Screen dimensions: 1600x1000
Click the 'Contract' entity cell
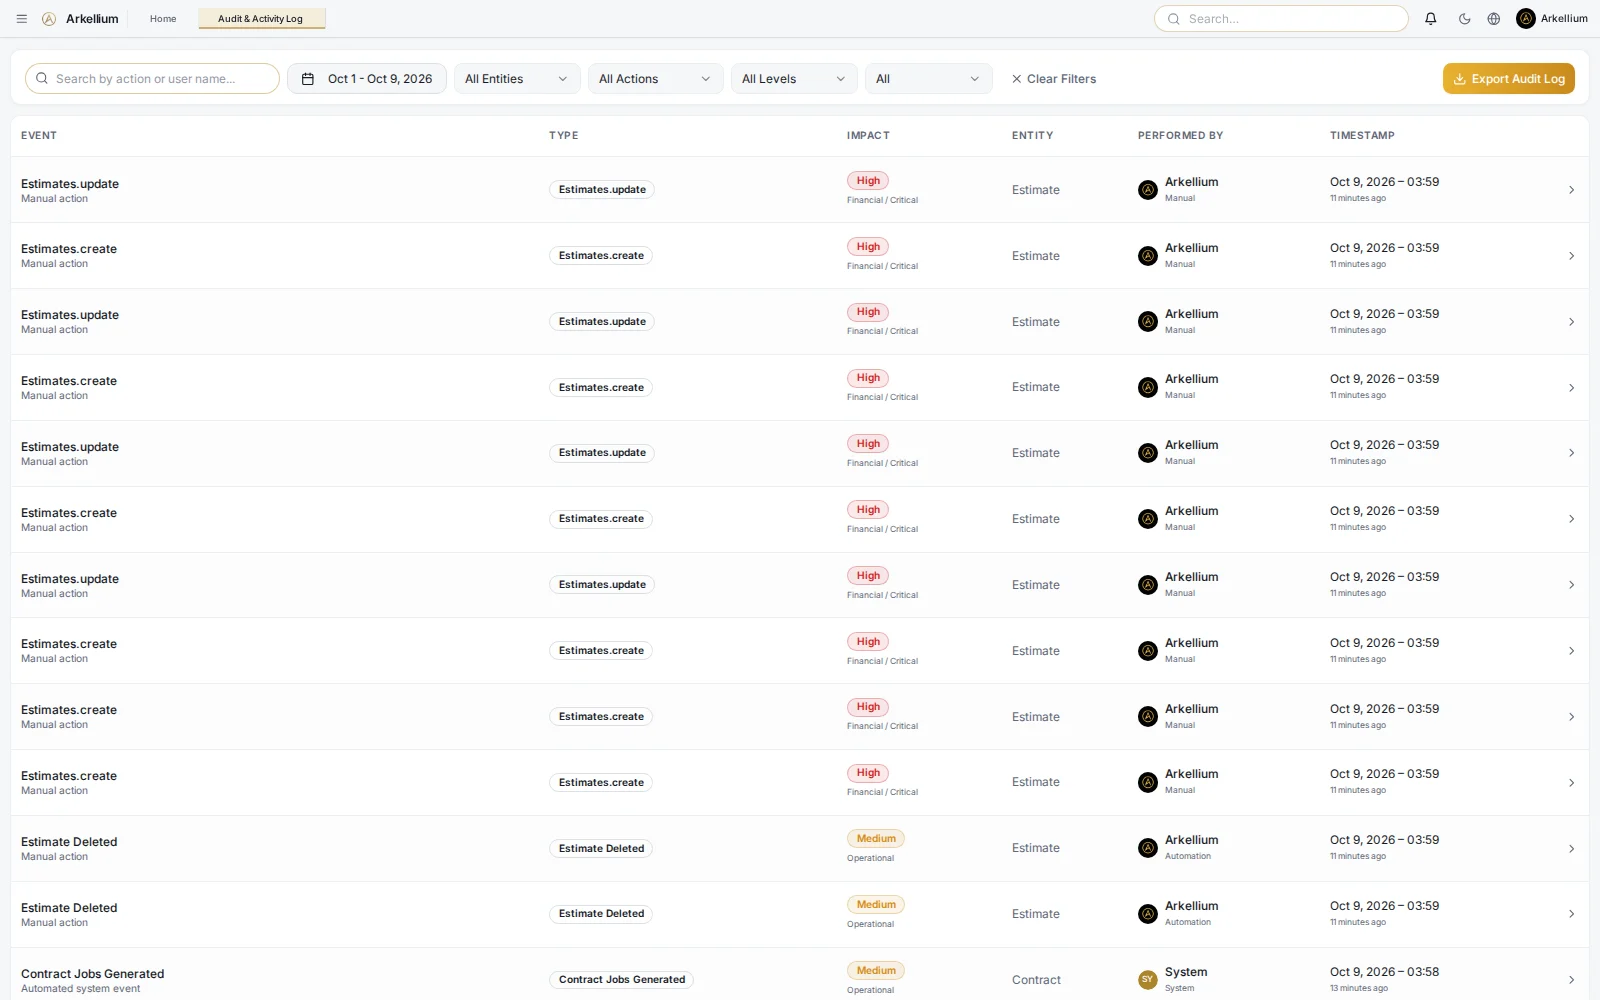(x=1036, y=980)
